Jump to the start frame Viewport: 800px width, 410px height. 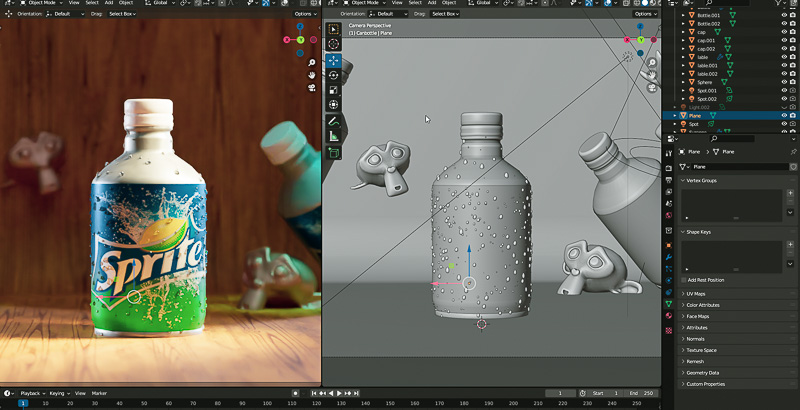pos(314,393)
